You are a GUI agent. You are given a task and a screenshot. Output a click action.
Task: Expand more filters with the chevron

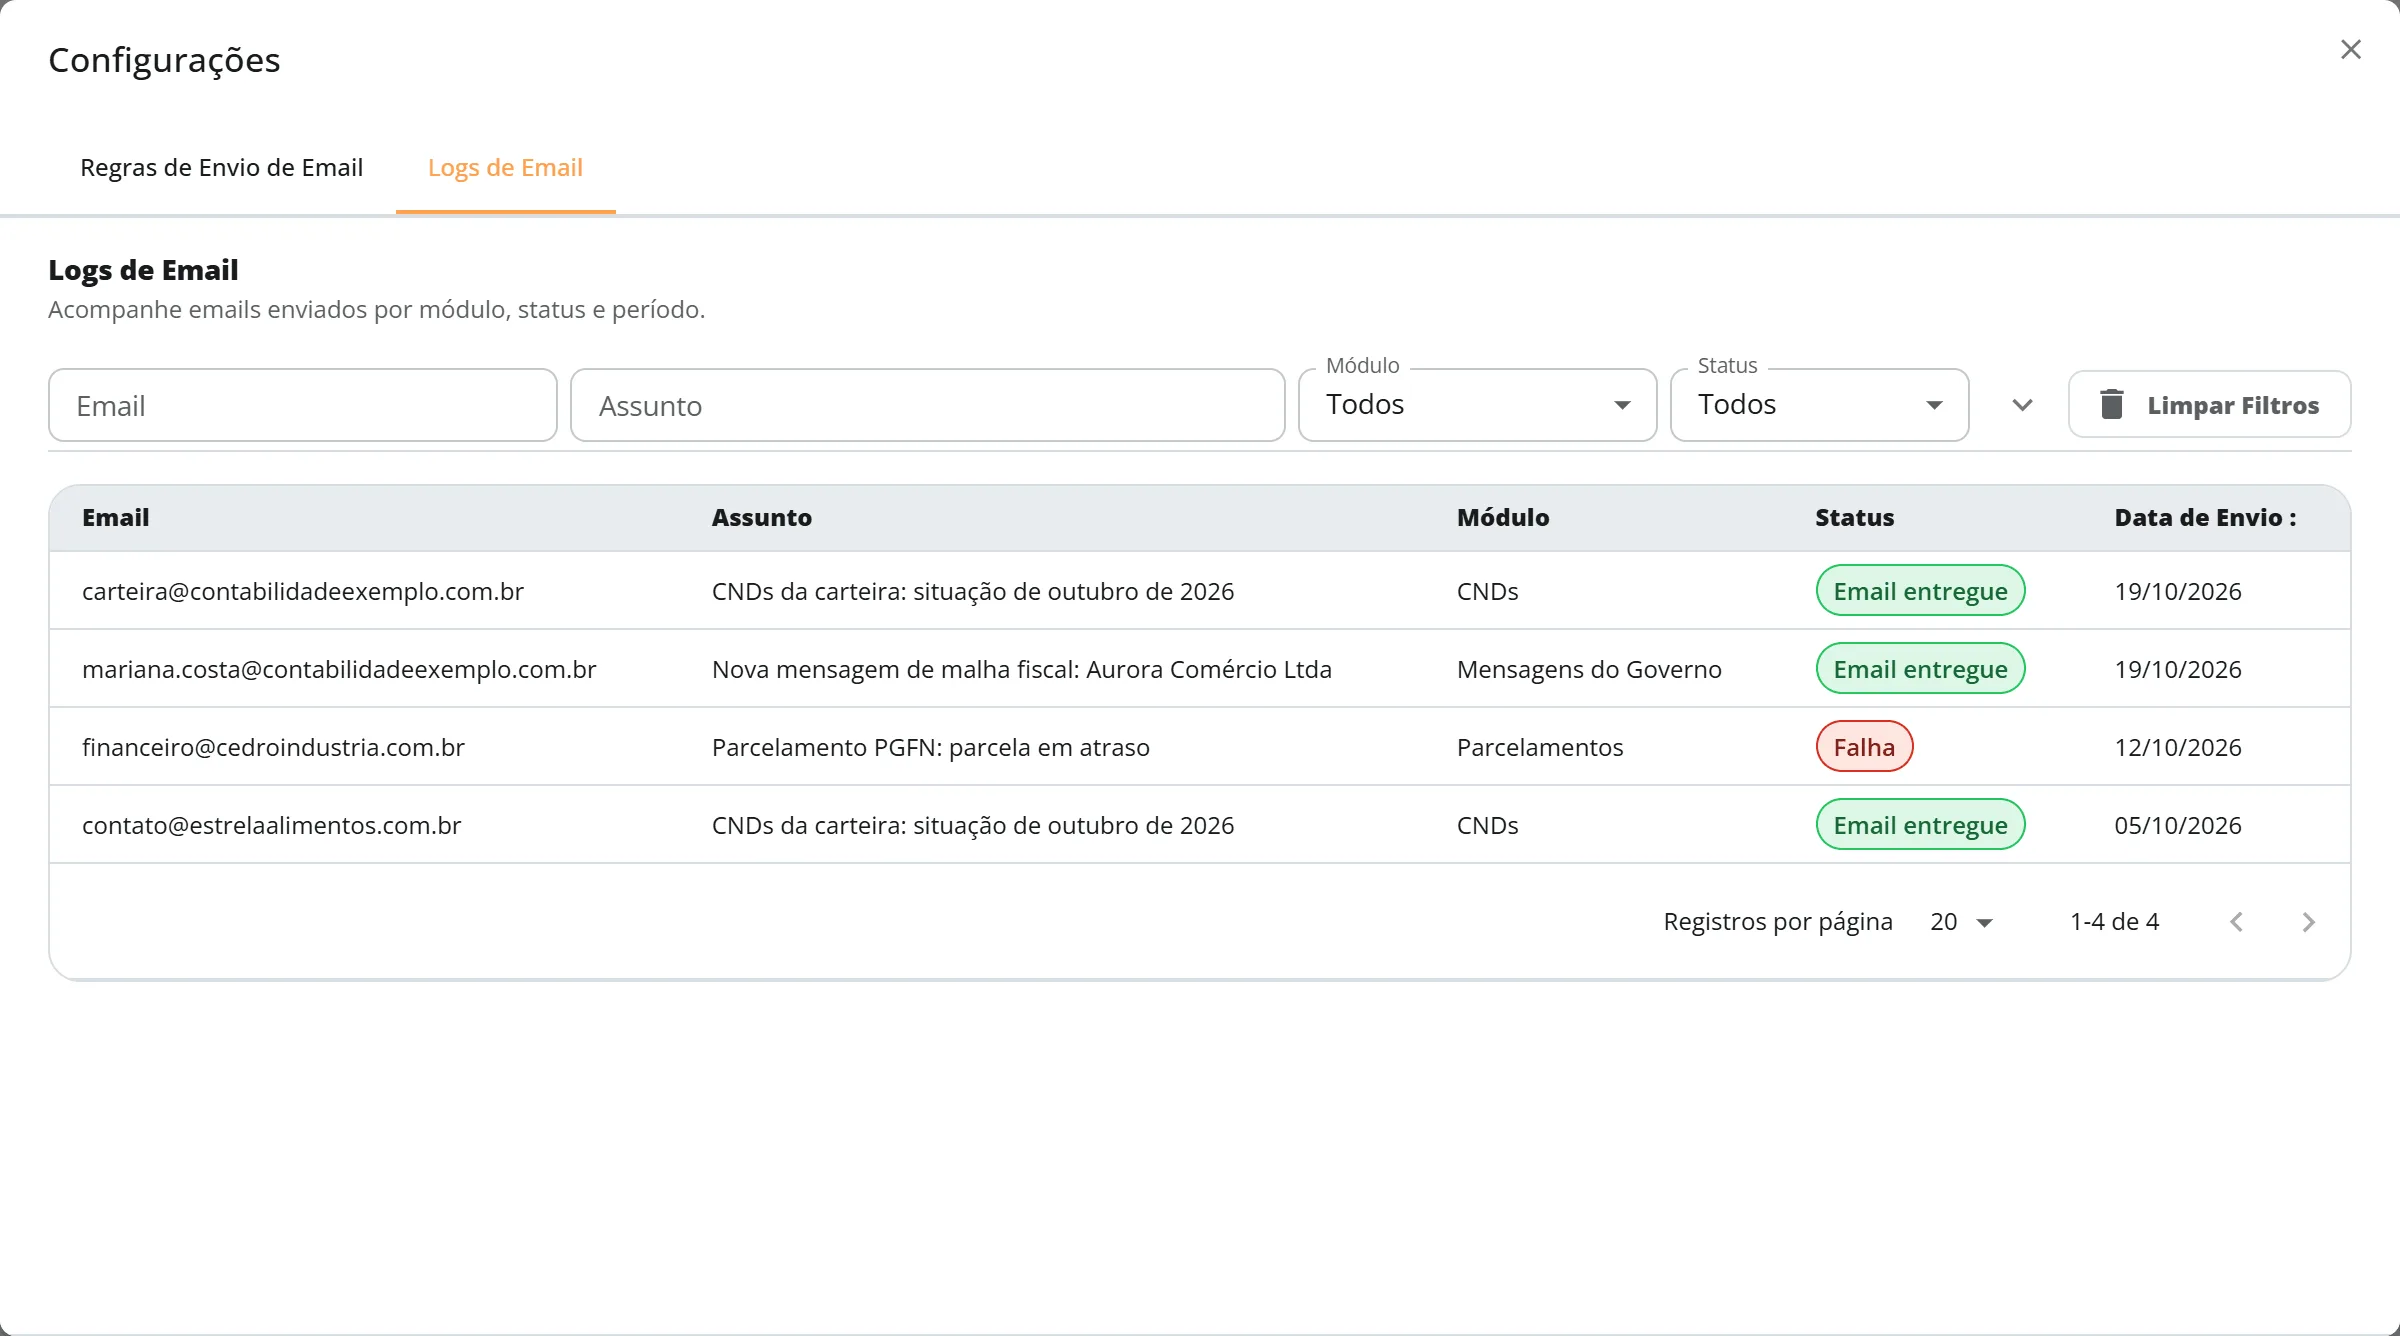pyautogui.click(x=2022, y=405)
